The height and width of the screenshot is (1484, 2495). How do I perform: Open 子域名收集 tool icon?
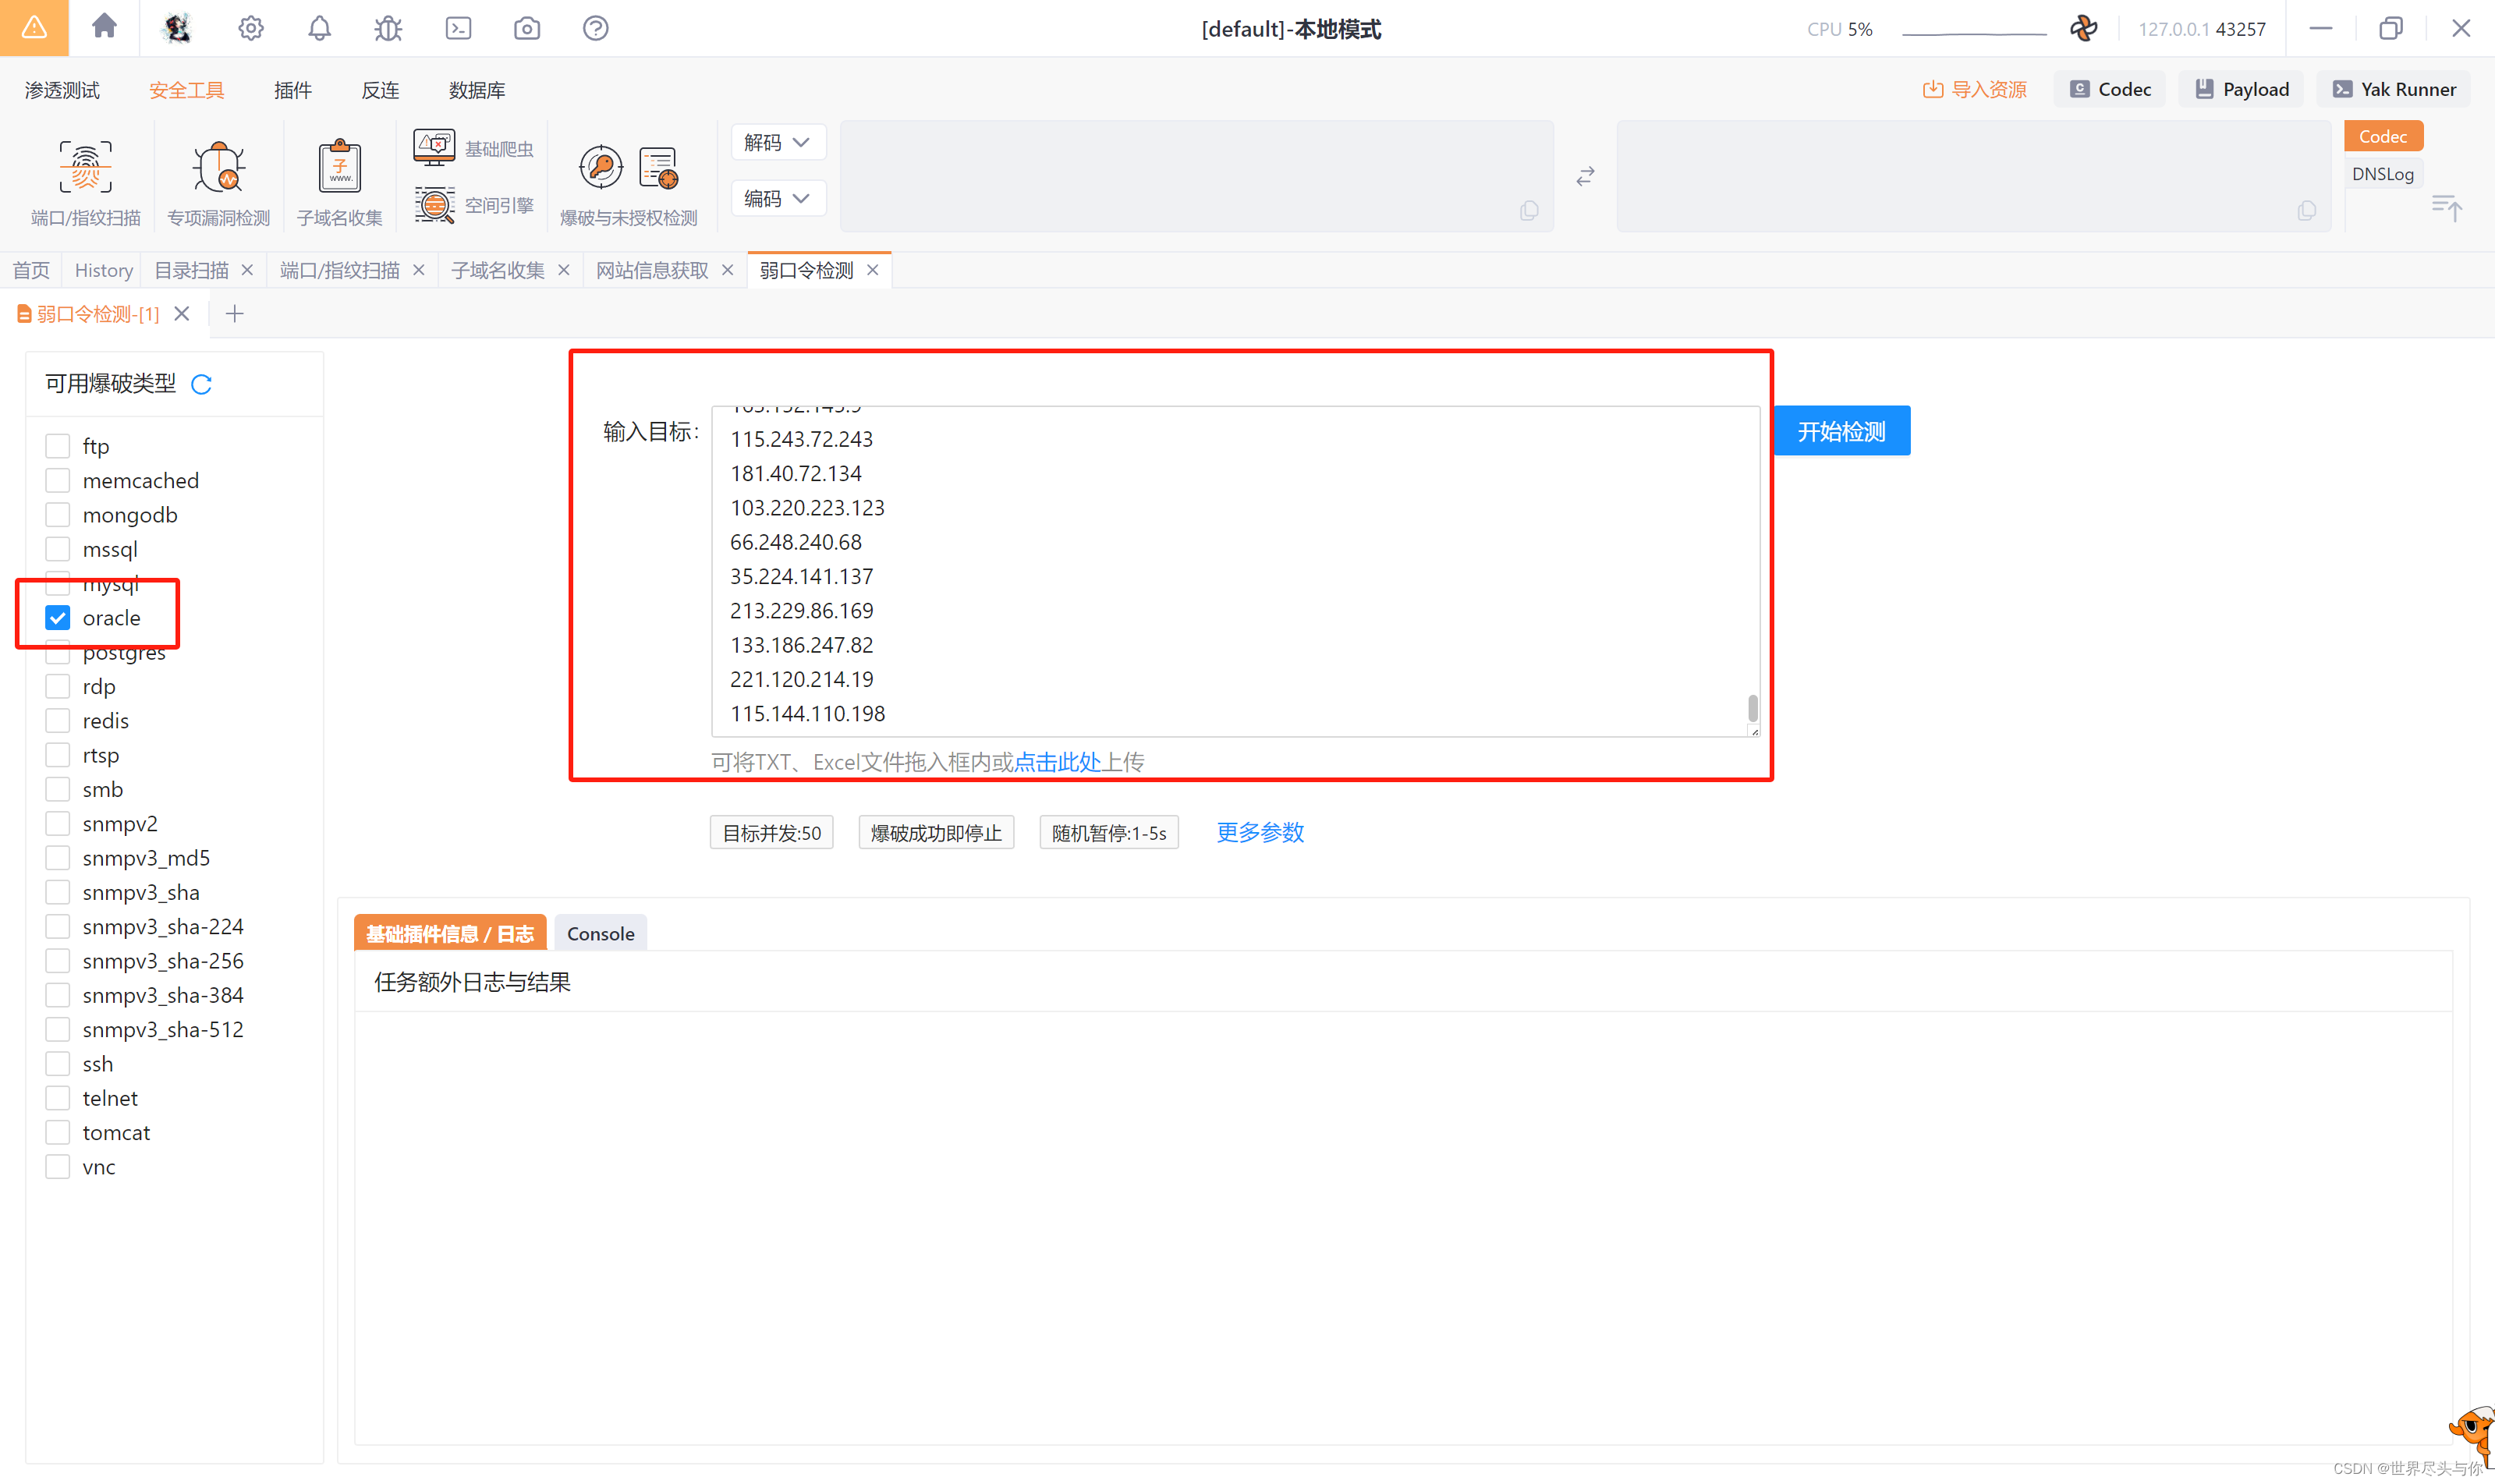click(340, 166)
